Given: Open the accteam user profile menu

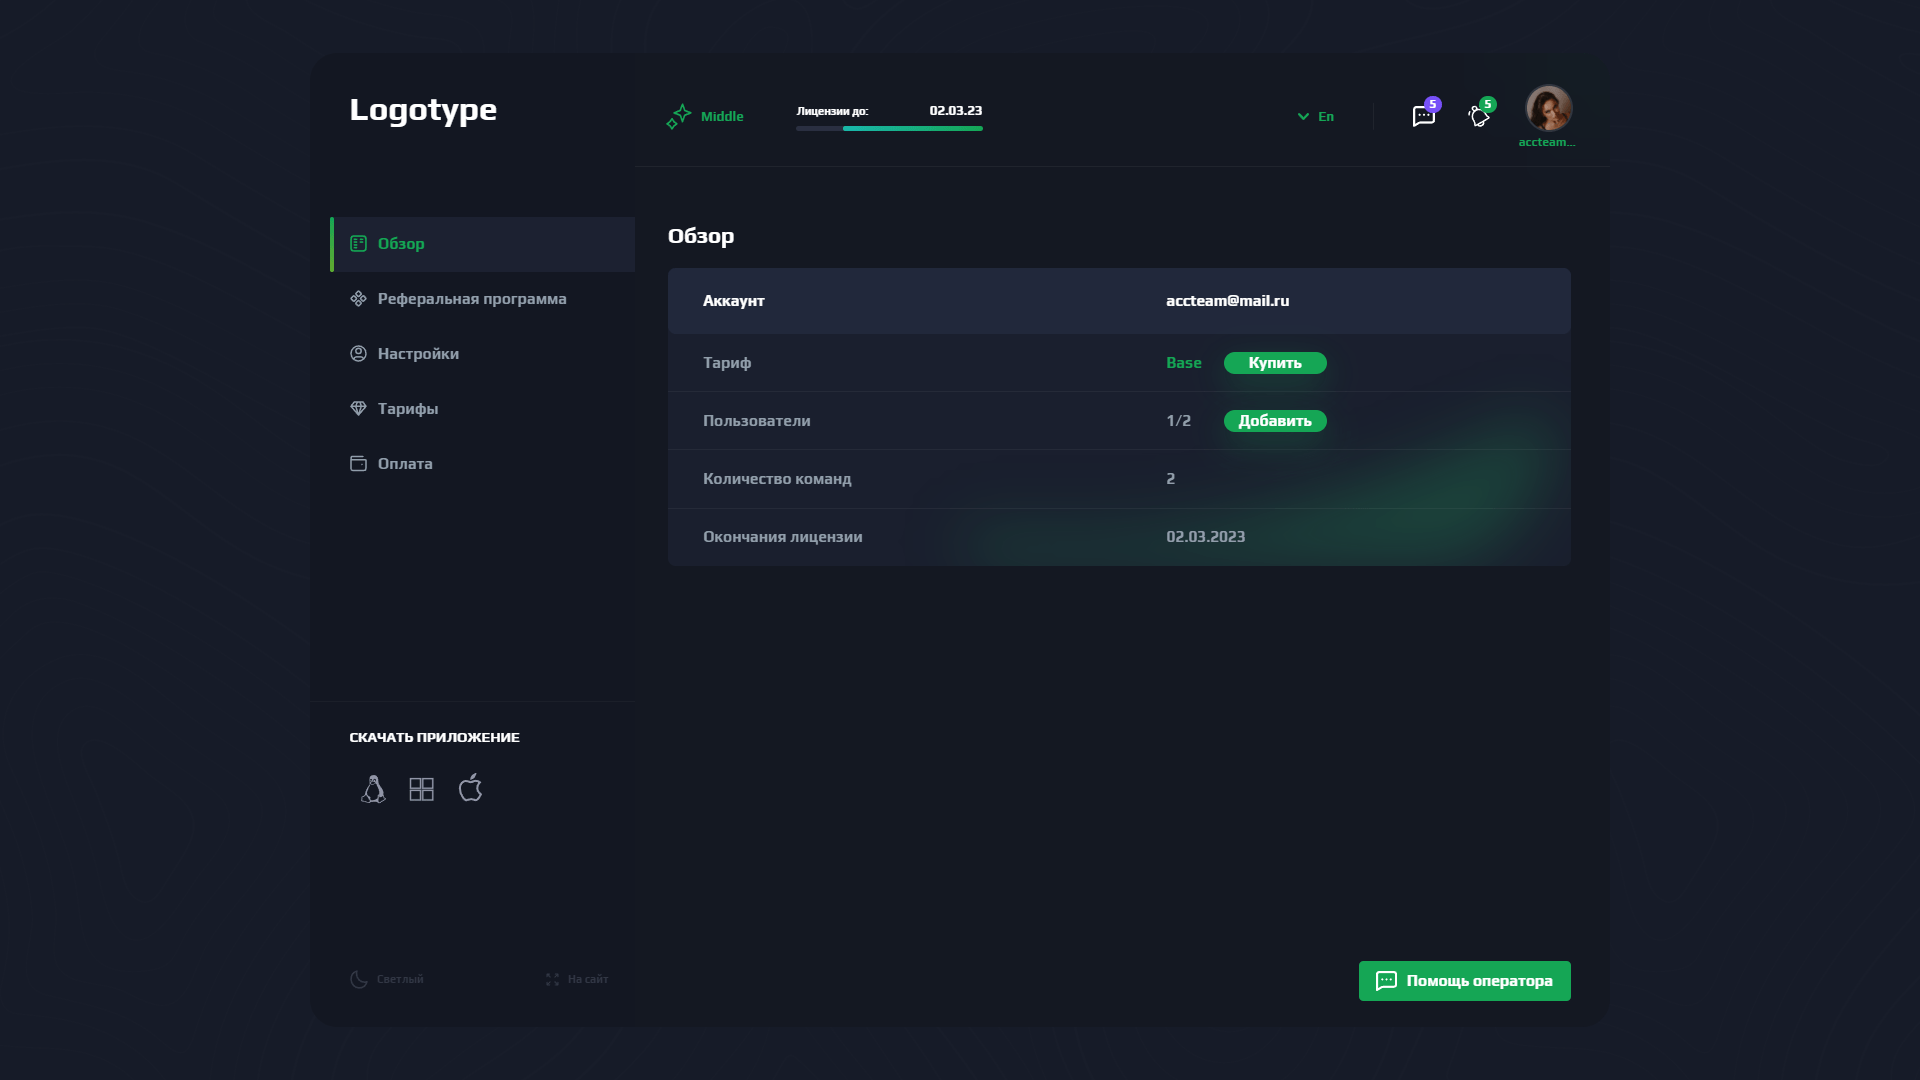Looking at the screenshot, I should coord(1548,117).
